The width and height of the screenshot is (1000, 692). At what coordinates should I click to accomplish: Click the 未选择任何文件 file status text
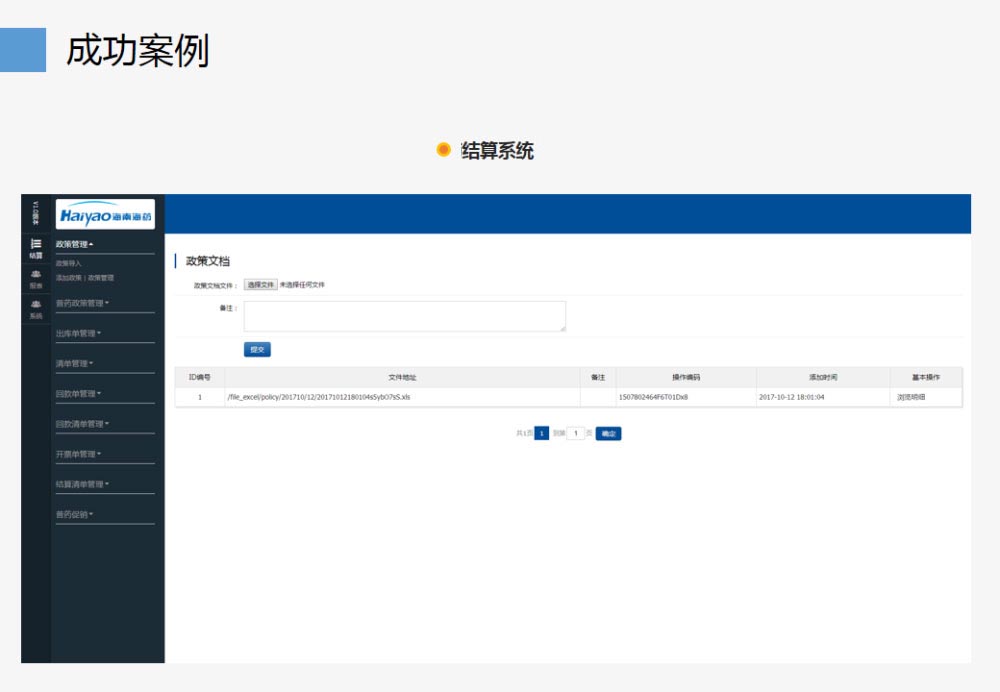click(302, 284)
